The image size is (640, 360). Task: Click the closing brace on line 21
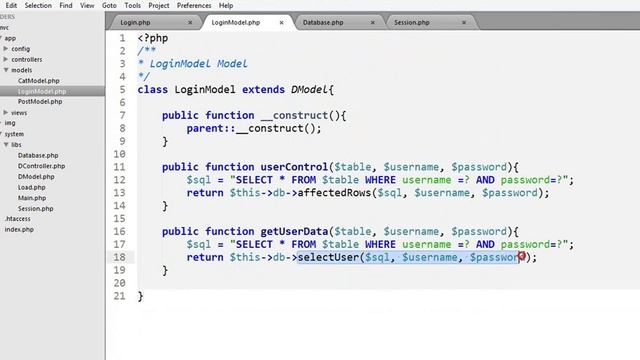[140, 296]
